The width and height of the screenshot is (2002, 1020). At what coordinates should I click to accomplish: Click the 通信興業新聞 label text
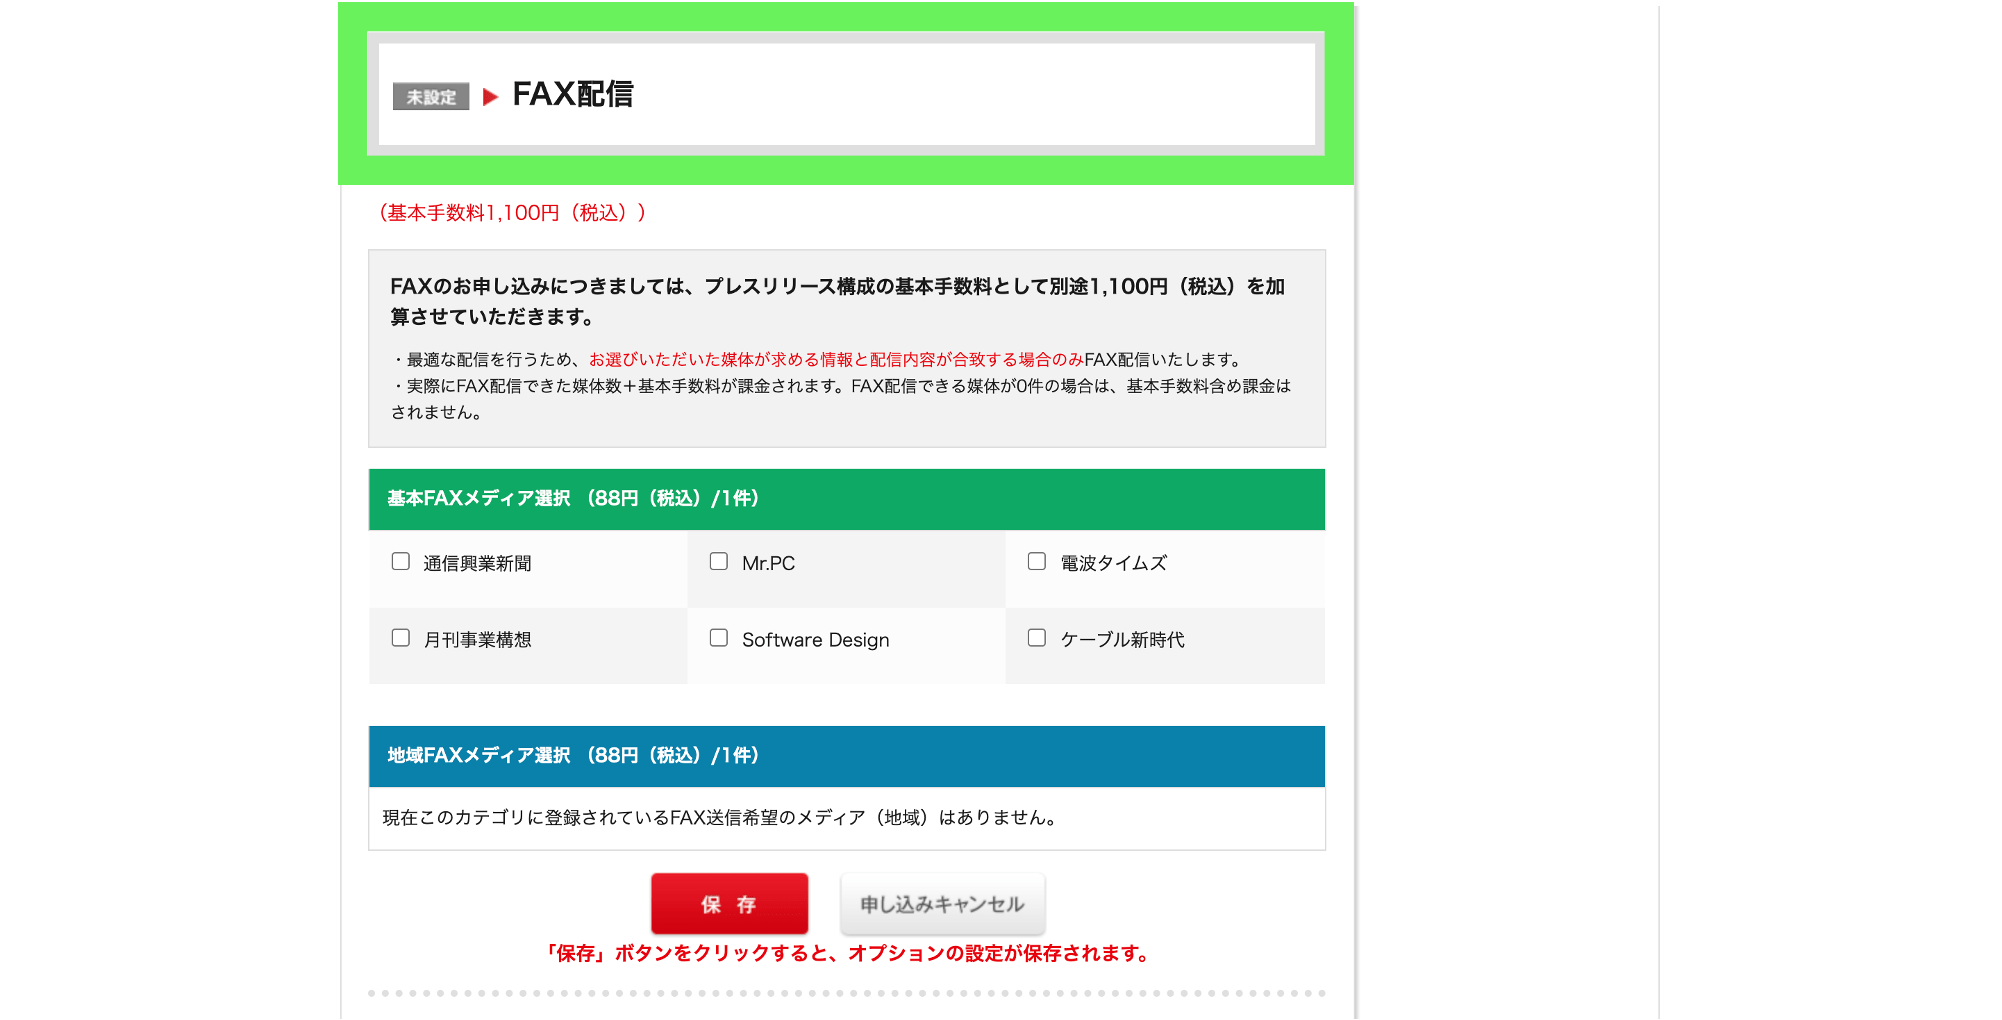click(477, 564)
